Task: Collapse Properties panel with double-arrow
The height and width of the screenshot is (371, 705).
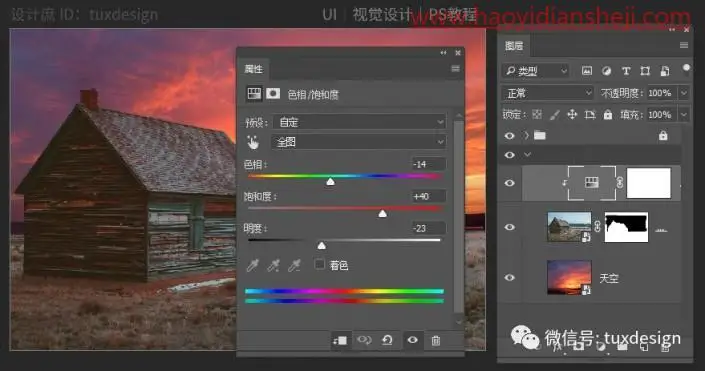Action: (443, 53)
